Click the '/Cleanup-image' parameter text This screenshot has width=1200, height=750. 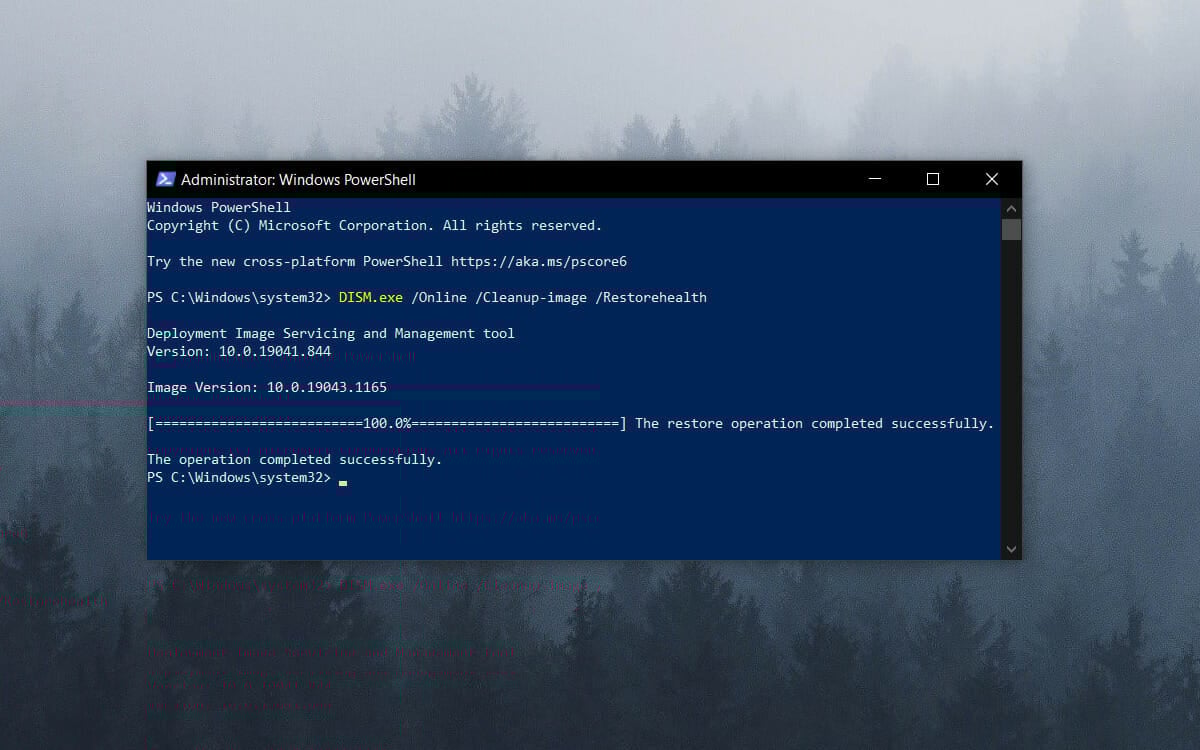tap(531, 298)
